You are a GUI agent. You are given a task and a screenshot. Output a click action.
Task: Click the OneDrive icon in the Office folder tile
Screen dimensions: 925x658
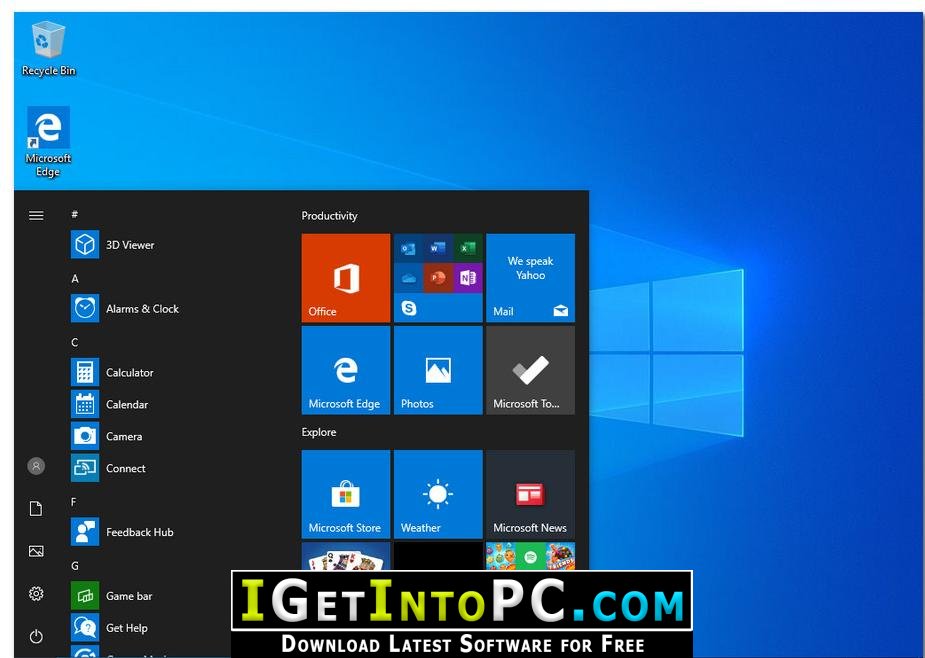pyautogui.click(x=408, y=278)
